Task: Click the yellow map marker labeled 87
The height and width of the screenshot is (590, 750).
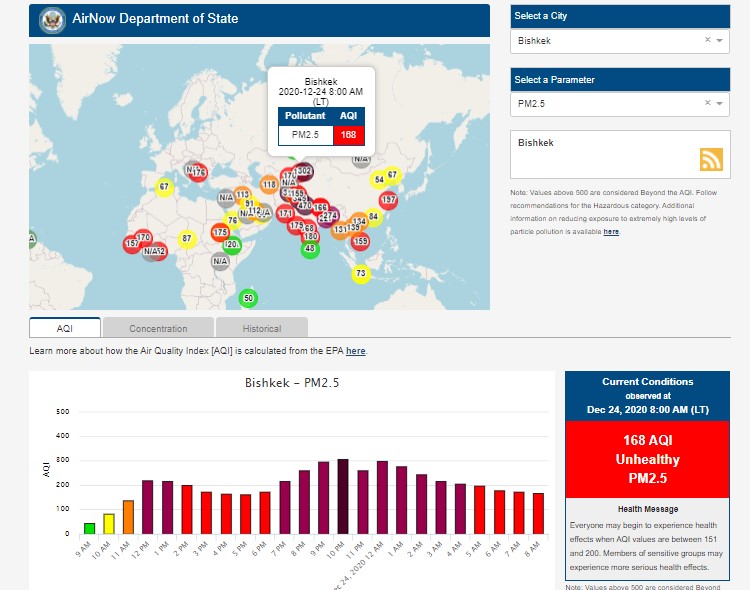Action: [186, 239]
